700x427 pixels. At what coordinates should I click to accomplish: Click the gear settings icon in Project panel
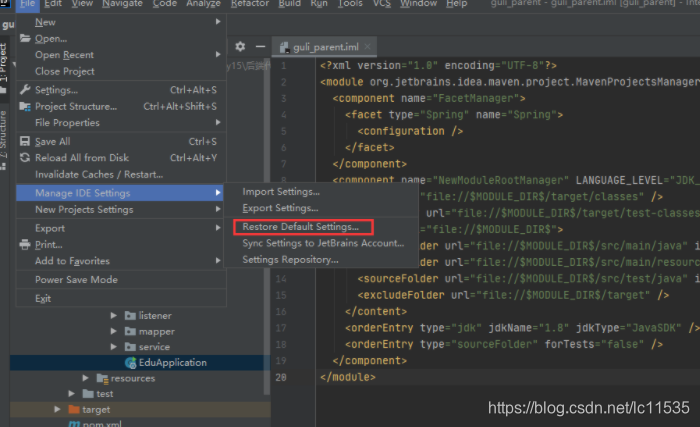(x=240, y=46)
